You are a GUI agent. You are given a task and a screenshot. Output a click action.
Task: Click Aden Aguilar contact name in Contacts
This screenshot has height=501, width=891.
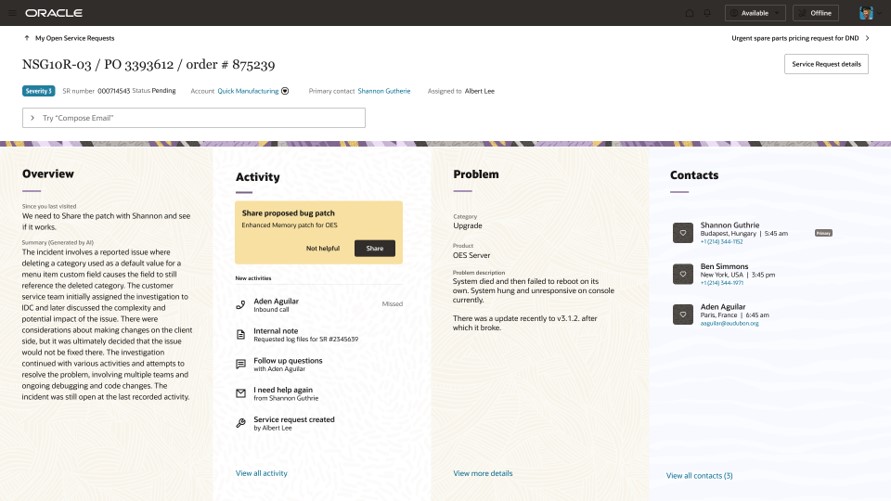pyautogui.click(x=722, y=307)
